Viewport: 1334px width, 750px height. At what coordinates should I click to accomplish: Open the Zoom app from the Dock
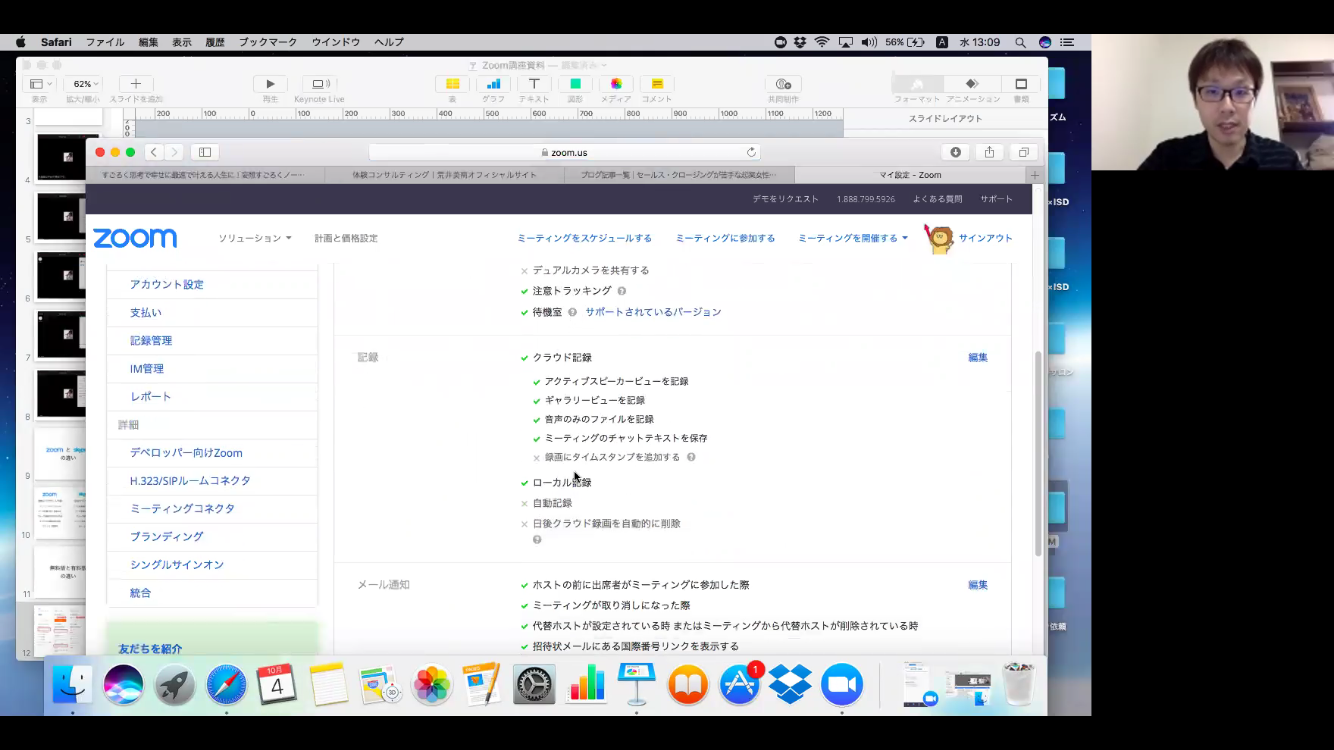(x=842, y=685)
